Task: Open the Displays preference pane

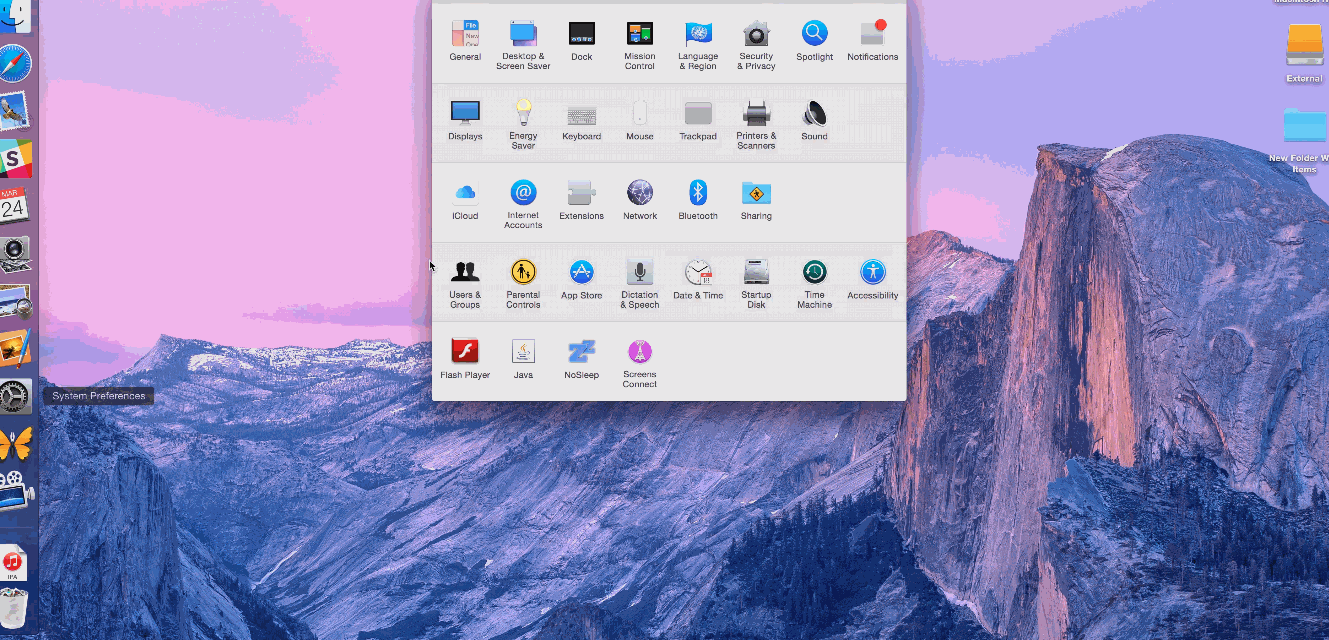Action: 465,120
